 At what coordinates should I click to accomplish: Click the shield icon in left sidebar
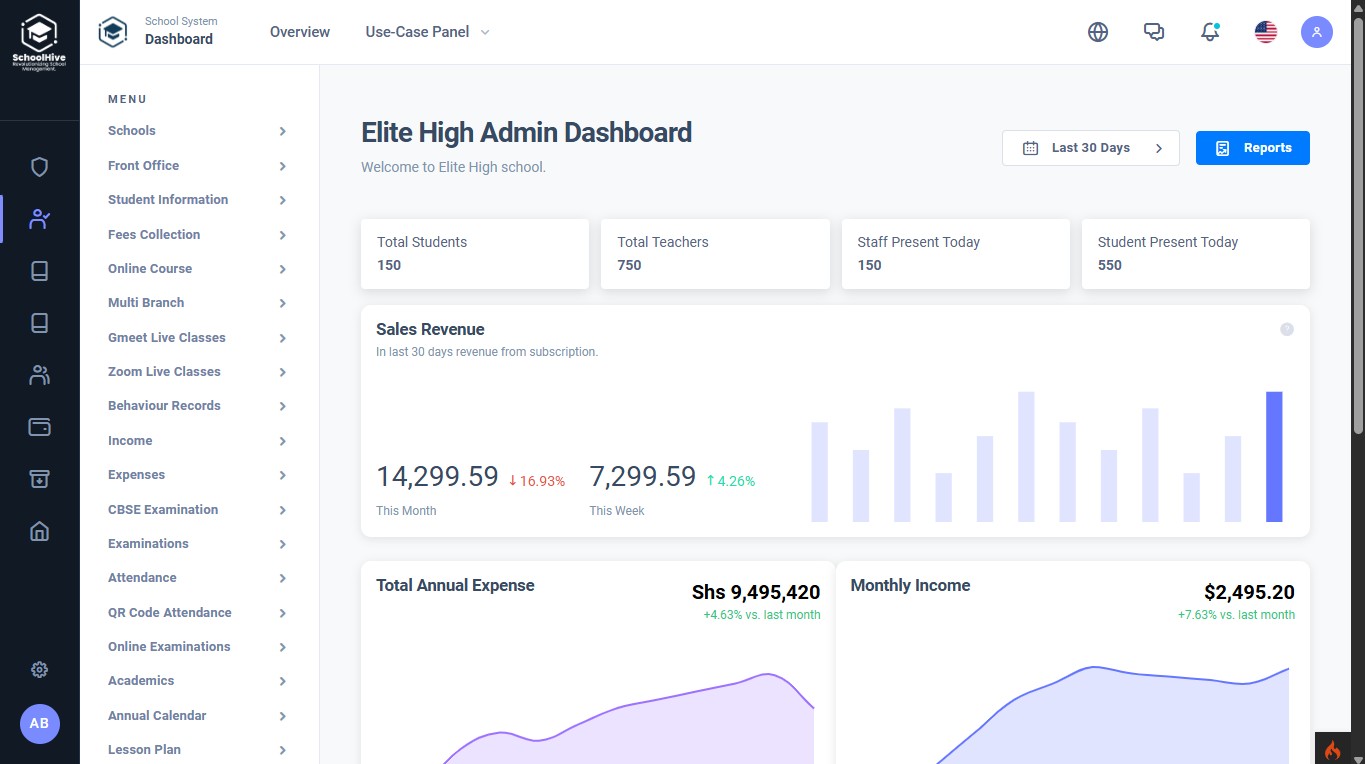(39, 167)
